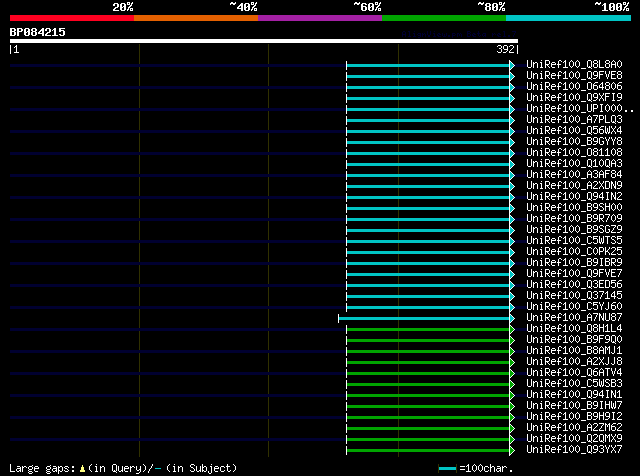Open hit UniRef100_O64806
The width and height of the screenshot is (640, 476).
pyautogui.click(x=574, y=87)
